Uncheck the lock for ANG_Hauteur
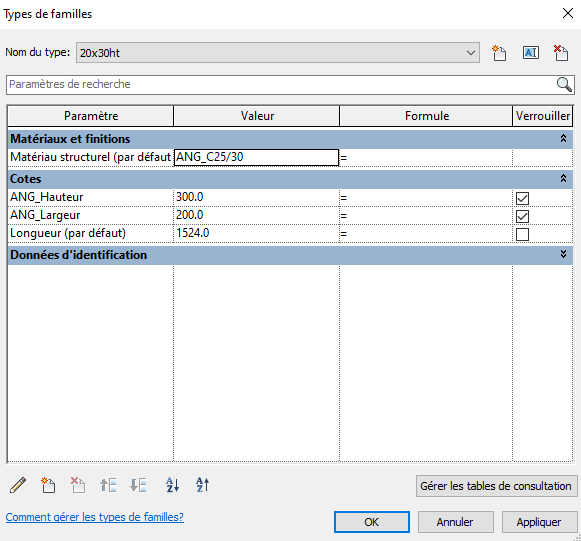 tap(522, 198)
